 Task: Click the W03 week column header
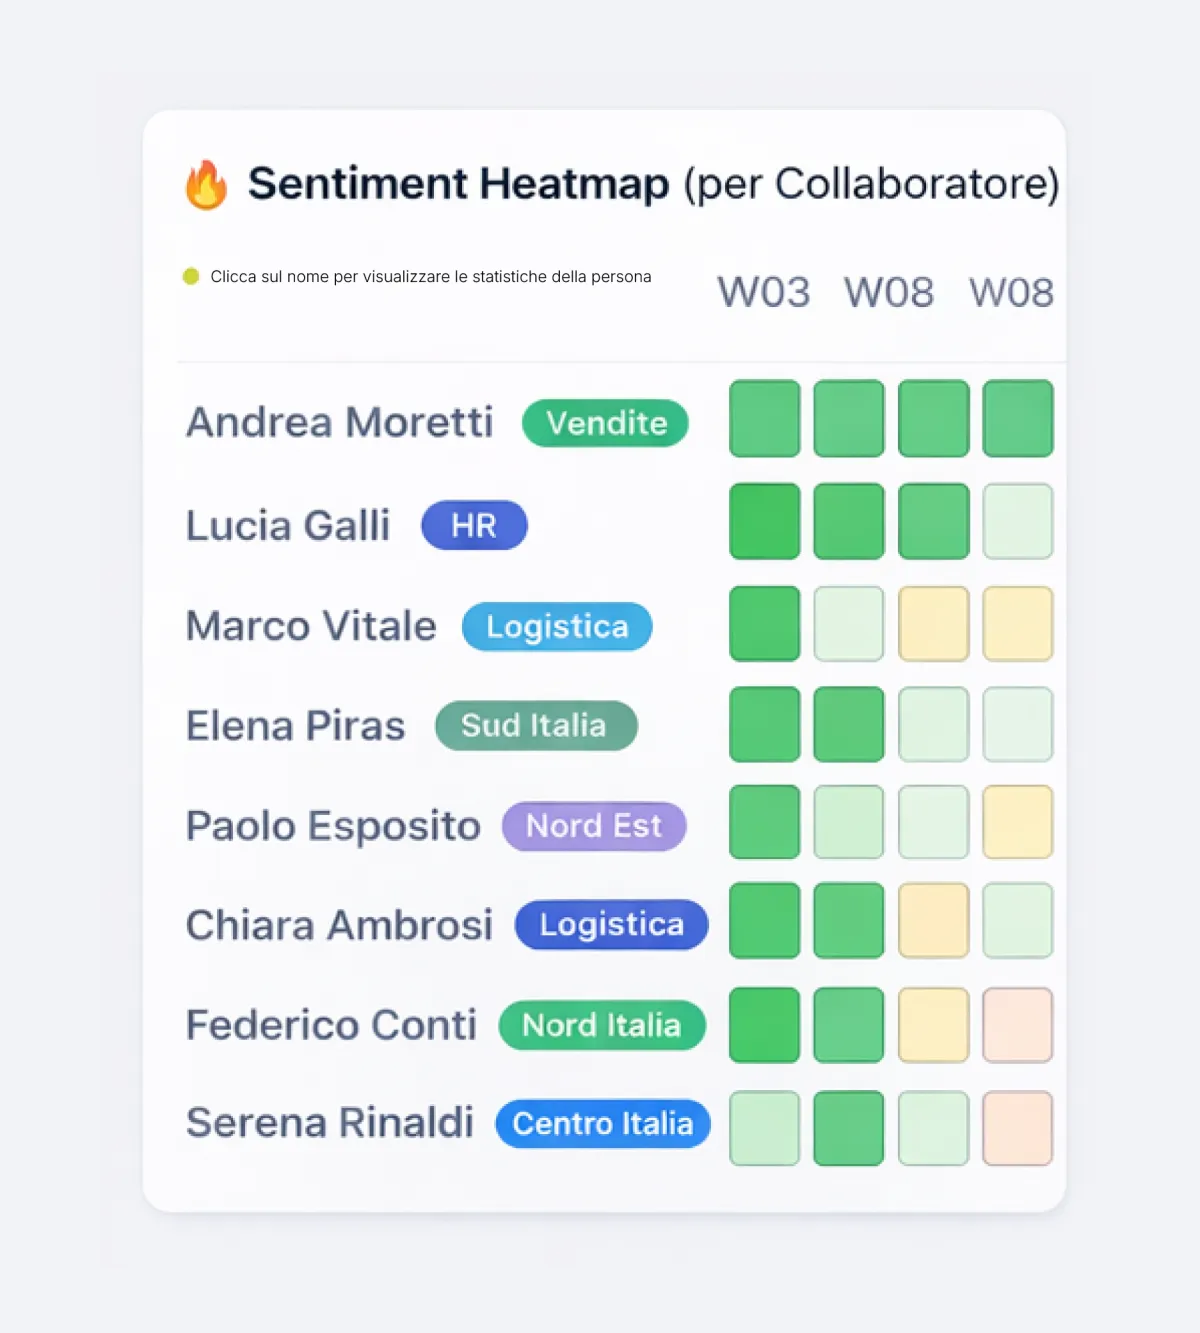tap(764, 292)
